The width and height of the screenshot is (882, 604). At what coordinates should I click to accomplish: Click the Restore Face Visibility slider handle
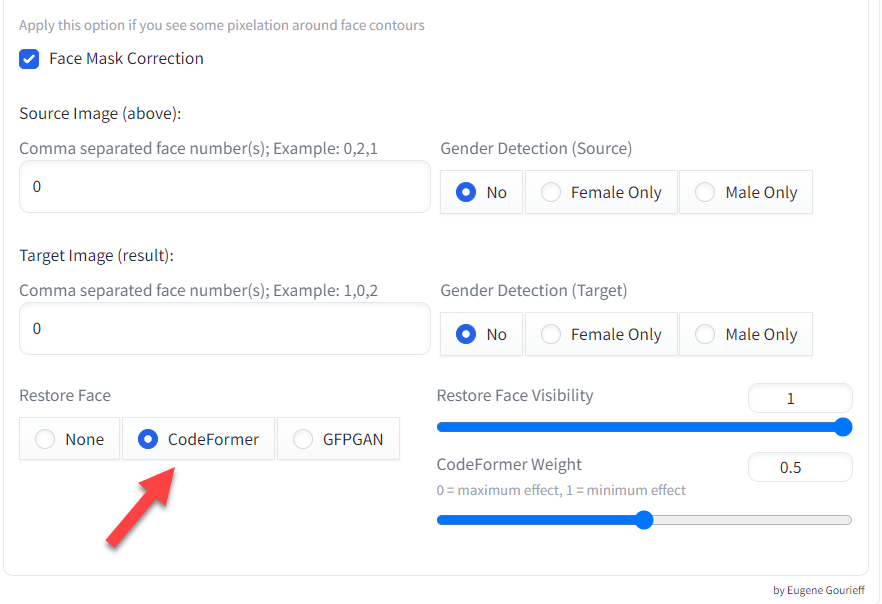coord(843,427)
